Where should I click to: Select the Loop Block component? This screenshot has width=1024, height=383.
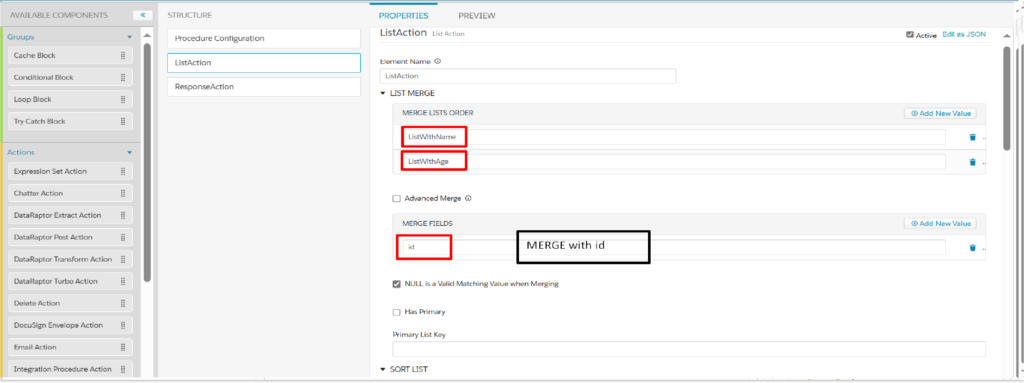pyautogui.click(x=70, y=99)
